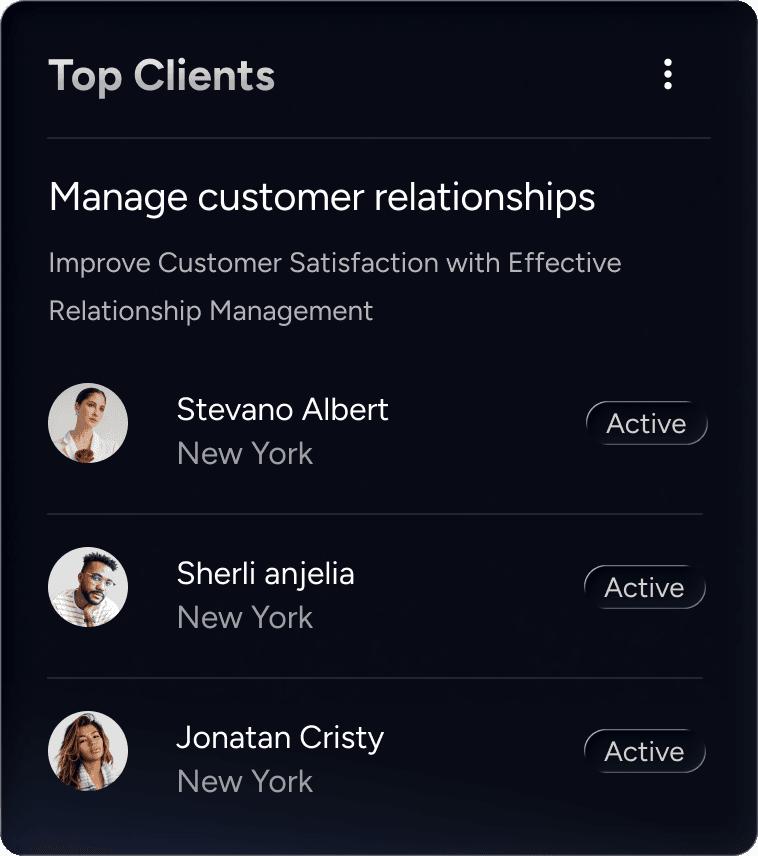Click the Active badge for Stevano Albert
Viewport: 758px width, 856px height.
click(x=646, y=424)
